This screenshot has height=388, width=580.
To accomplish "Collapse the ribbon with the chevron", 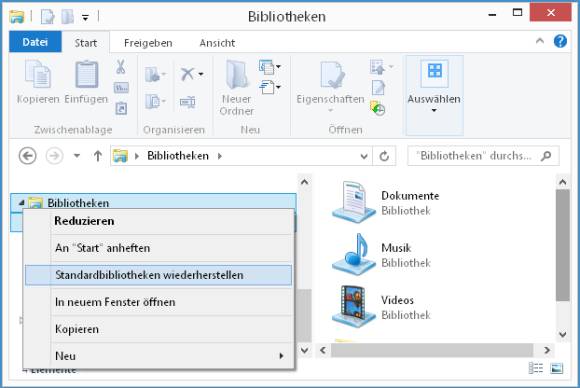I will click(540, 41).
